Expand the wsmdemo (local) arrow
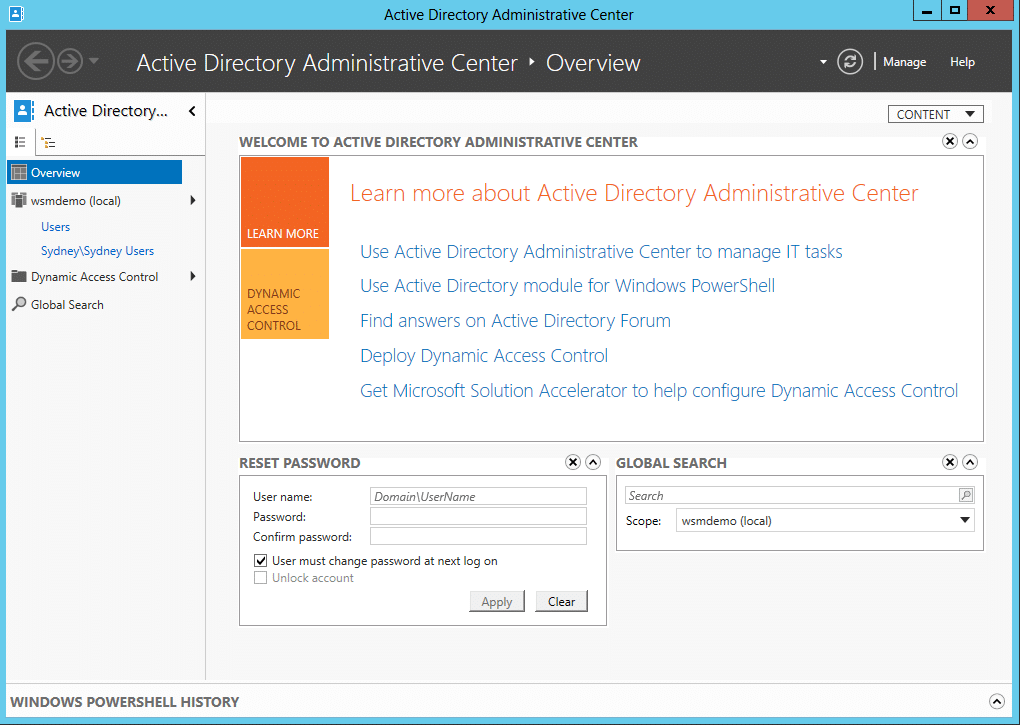The image size is (1020, 725). tap(193, 200)
